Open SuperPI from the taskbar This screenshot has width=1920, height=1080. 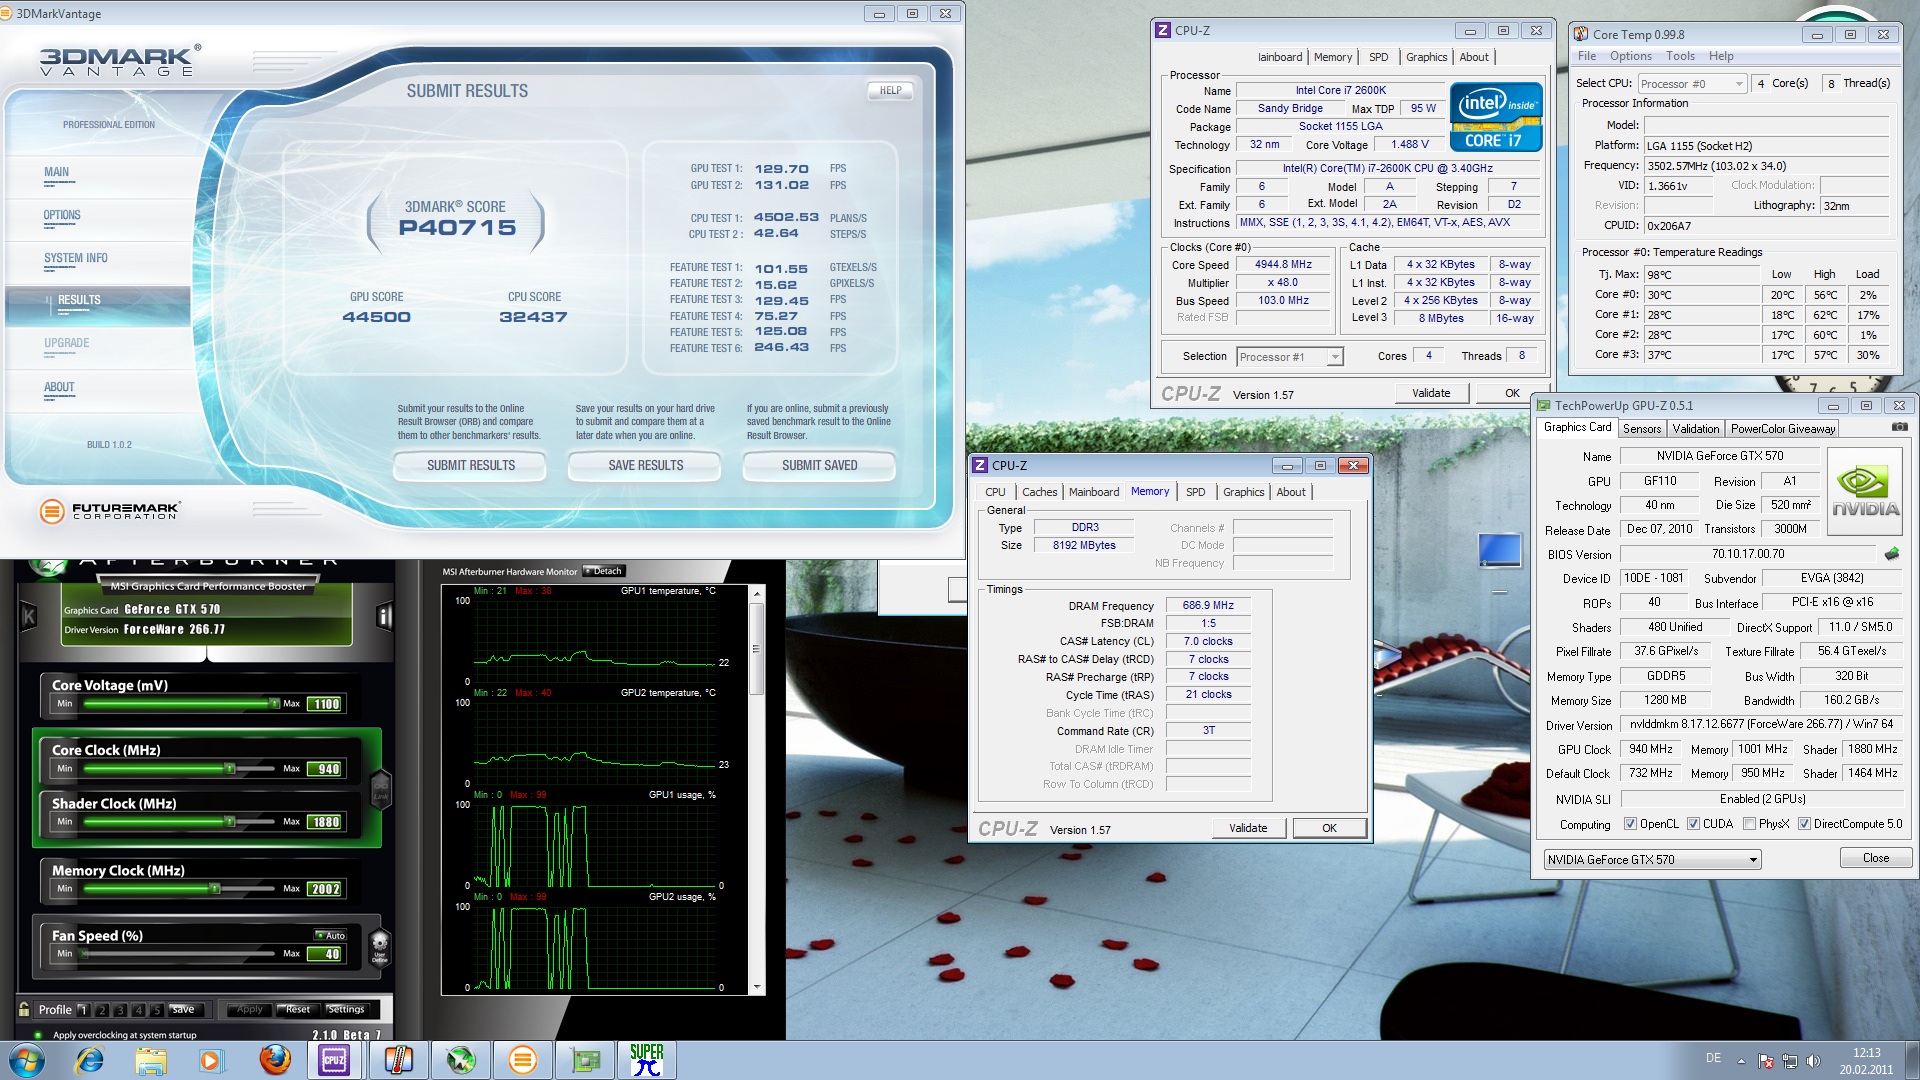647,1060
